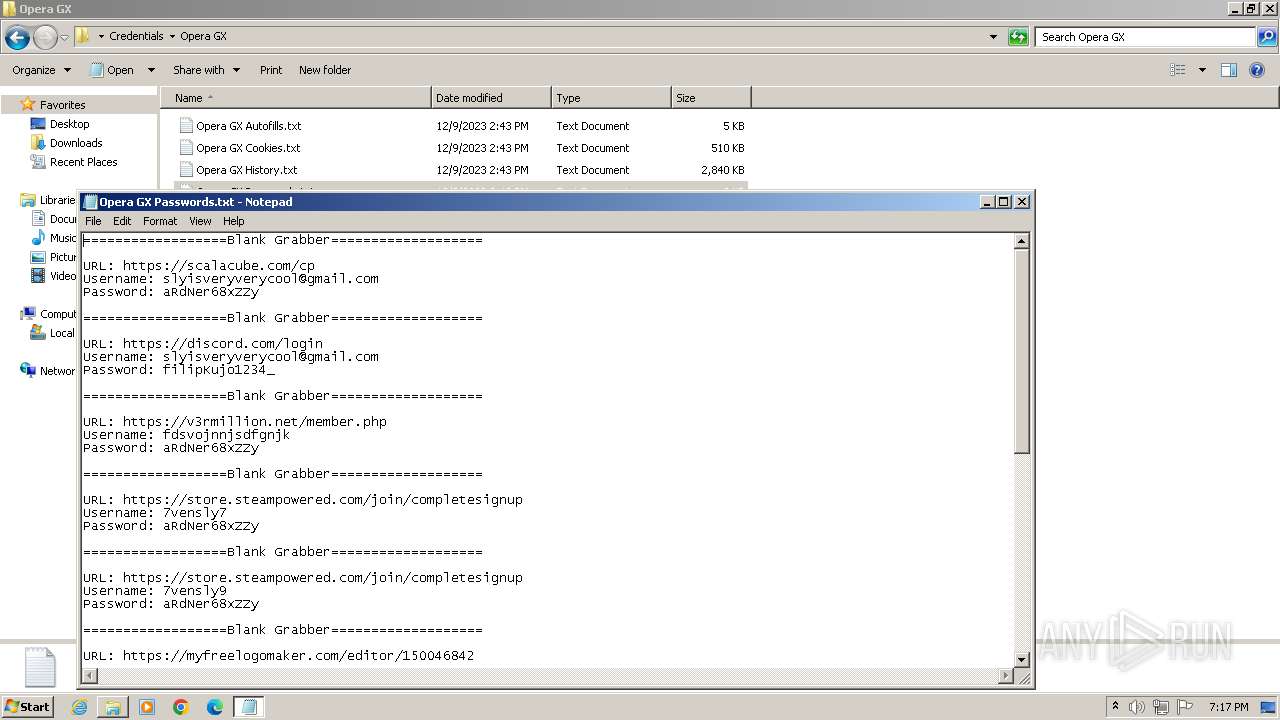Open the Action Center flag icon

click(x=1185, y=707)
